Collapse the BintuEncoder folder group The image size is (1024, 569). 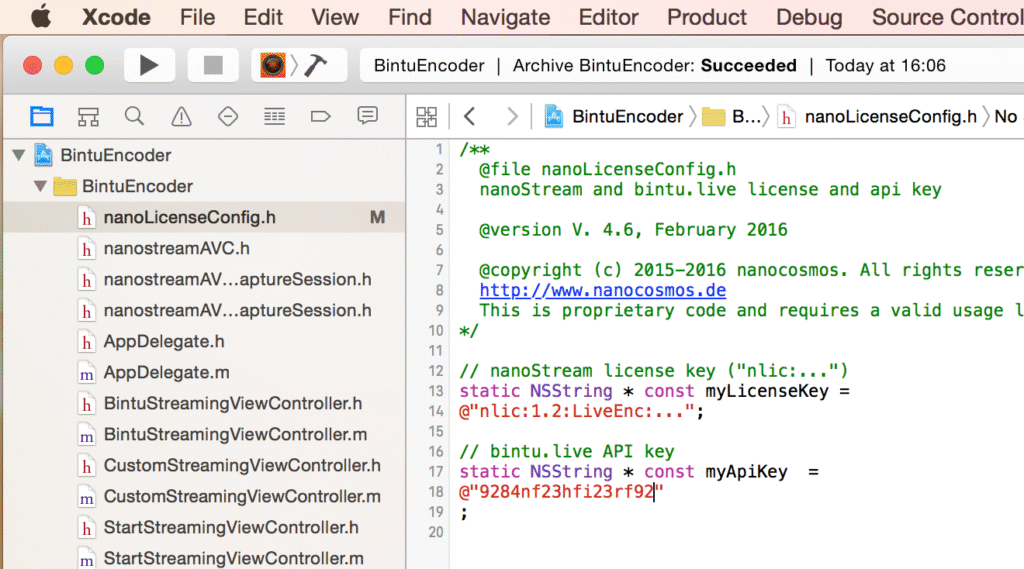point(40,186)
